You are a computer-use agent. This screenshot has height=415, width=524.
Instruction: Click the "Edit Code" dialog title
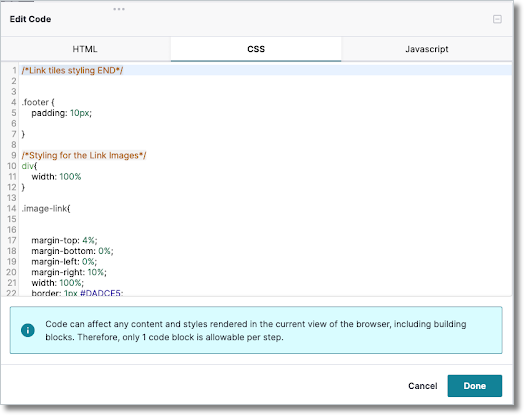30,19
